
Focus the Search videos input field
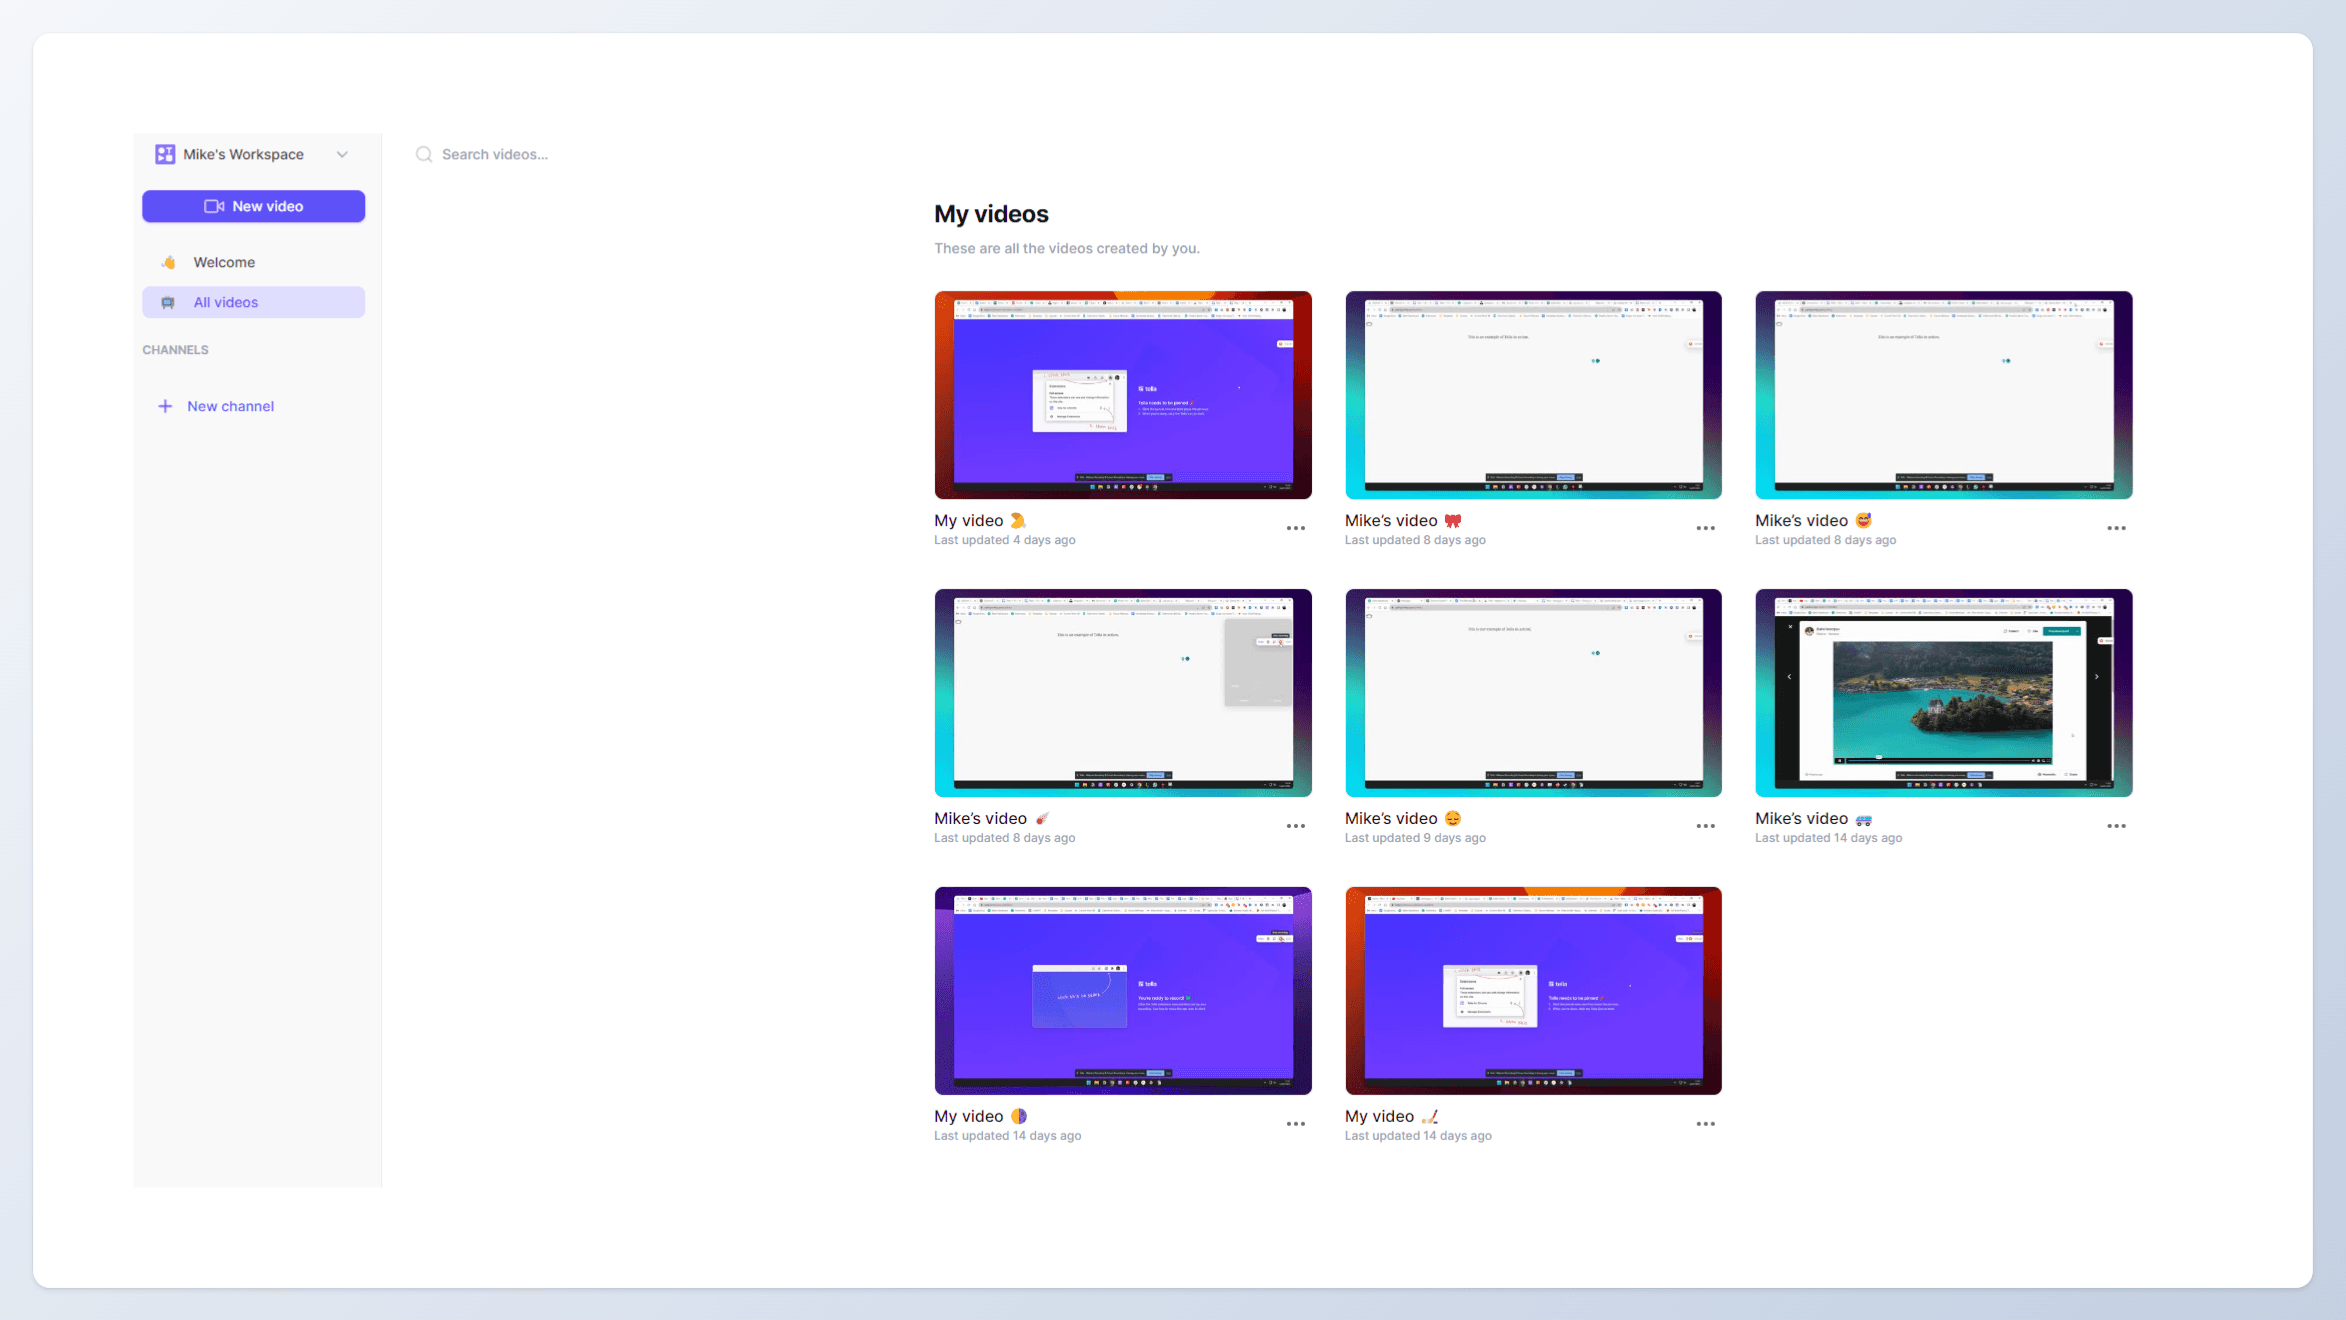[494, 154]
